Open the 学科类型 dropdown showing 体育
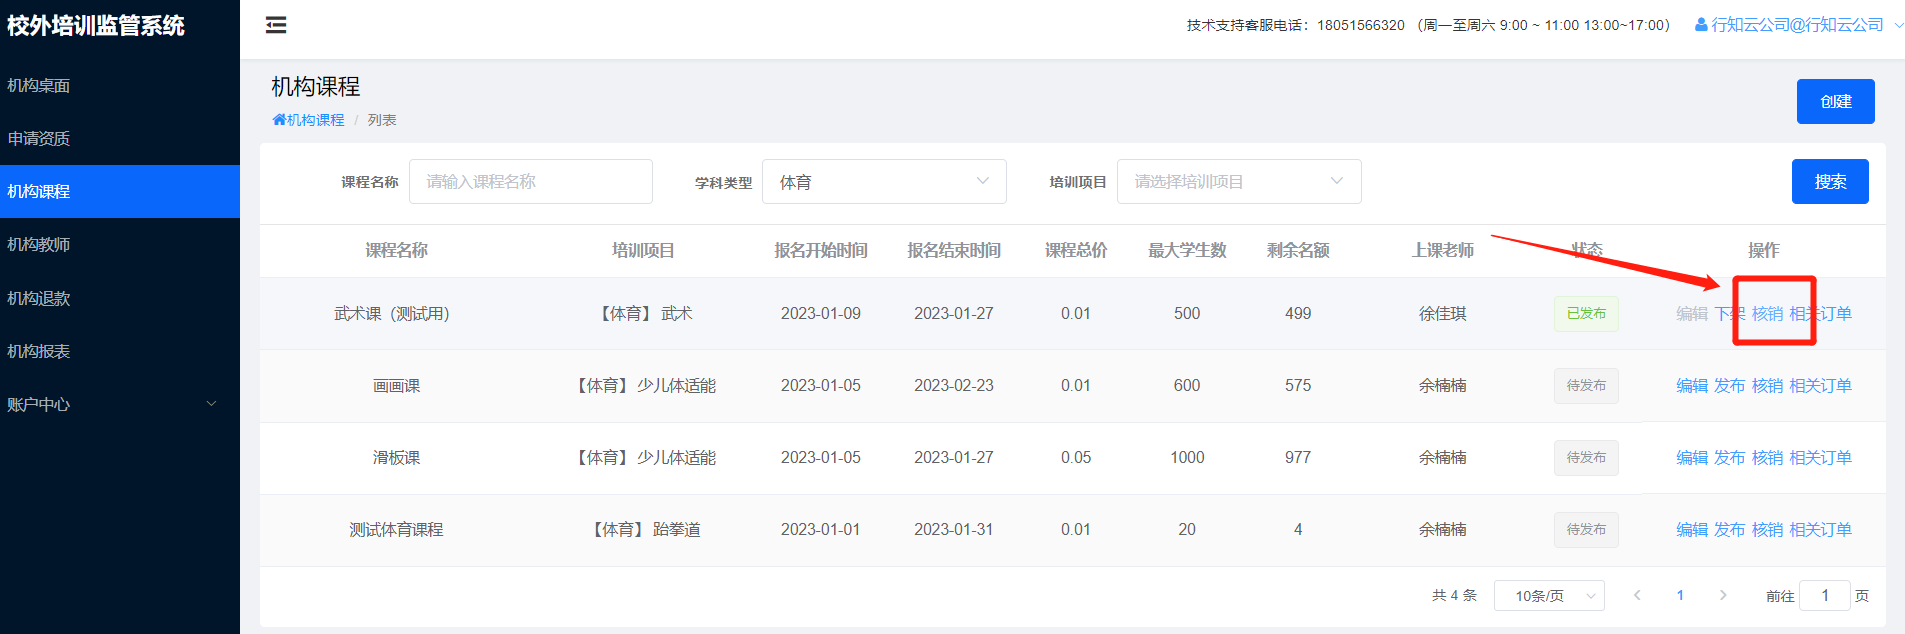Screen dimensions: 1905x634 coord(884,182)
